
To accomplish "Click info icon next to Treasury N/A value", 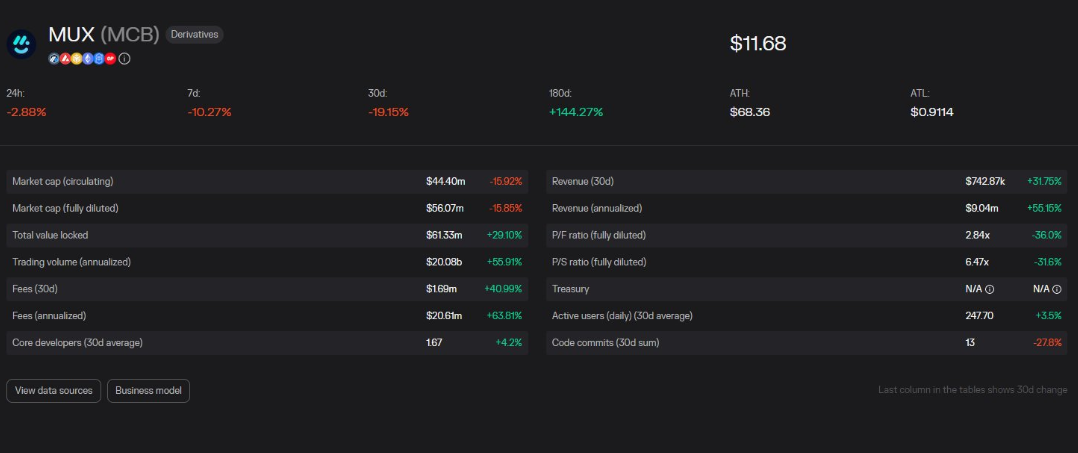I will pos(989,289).
